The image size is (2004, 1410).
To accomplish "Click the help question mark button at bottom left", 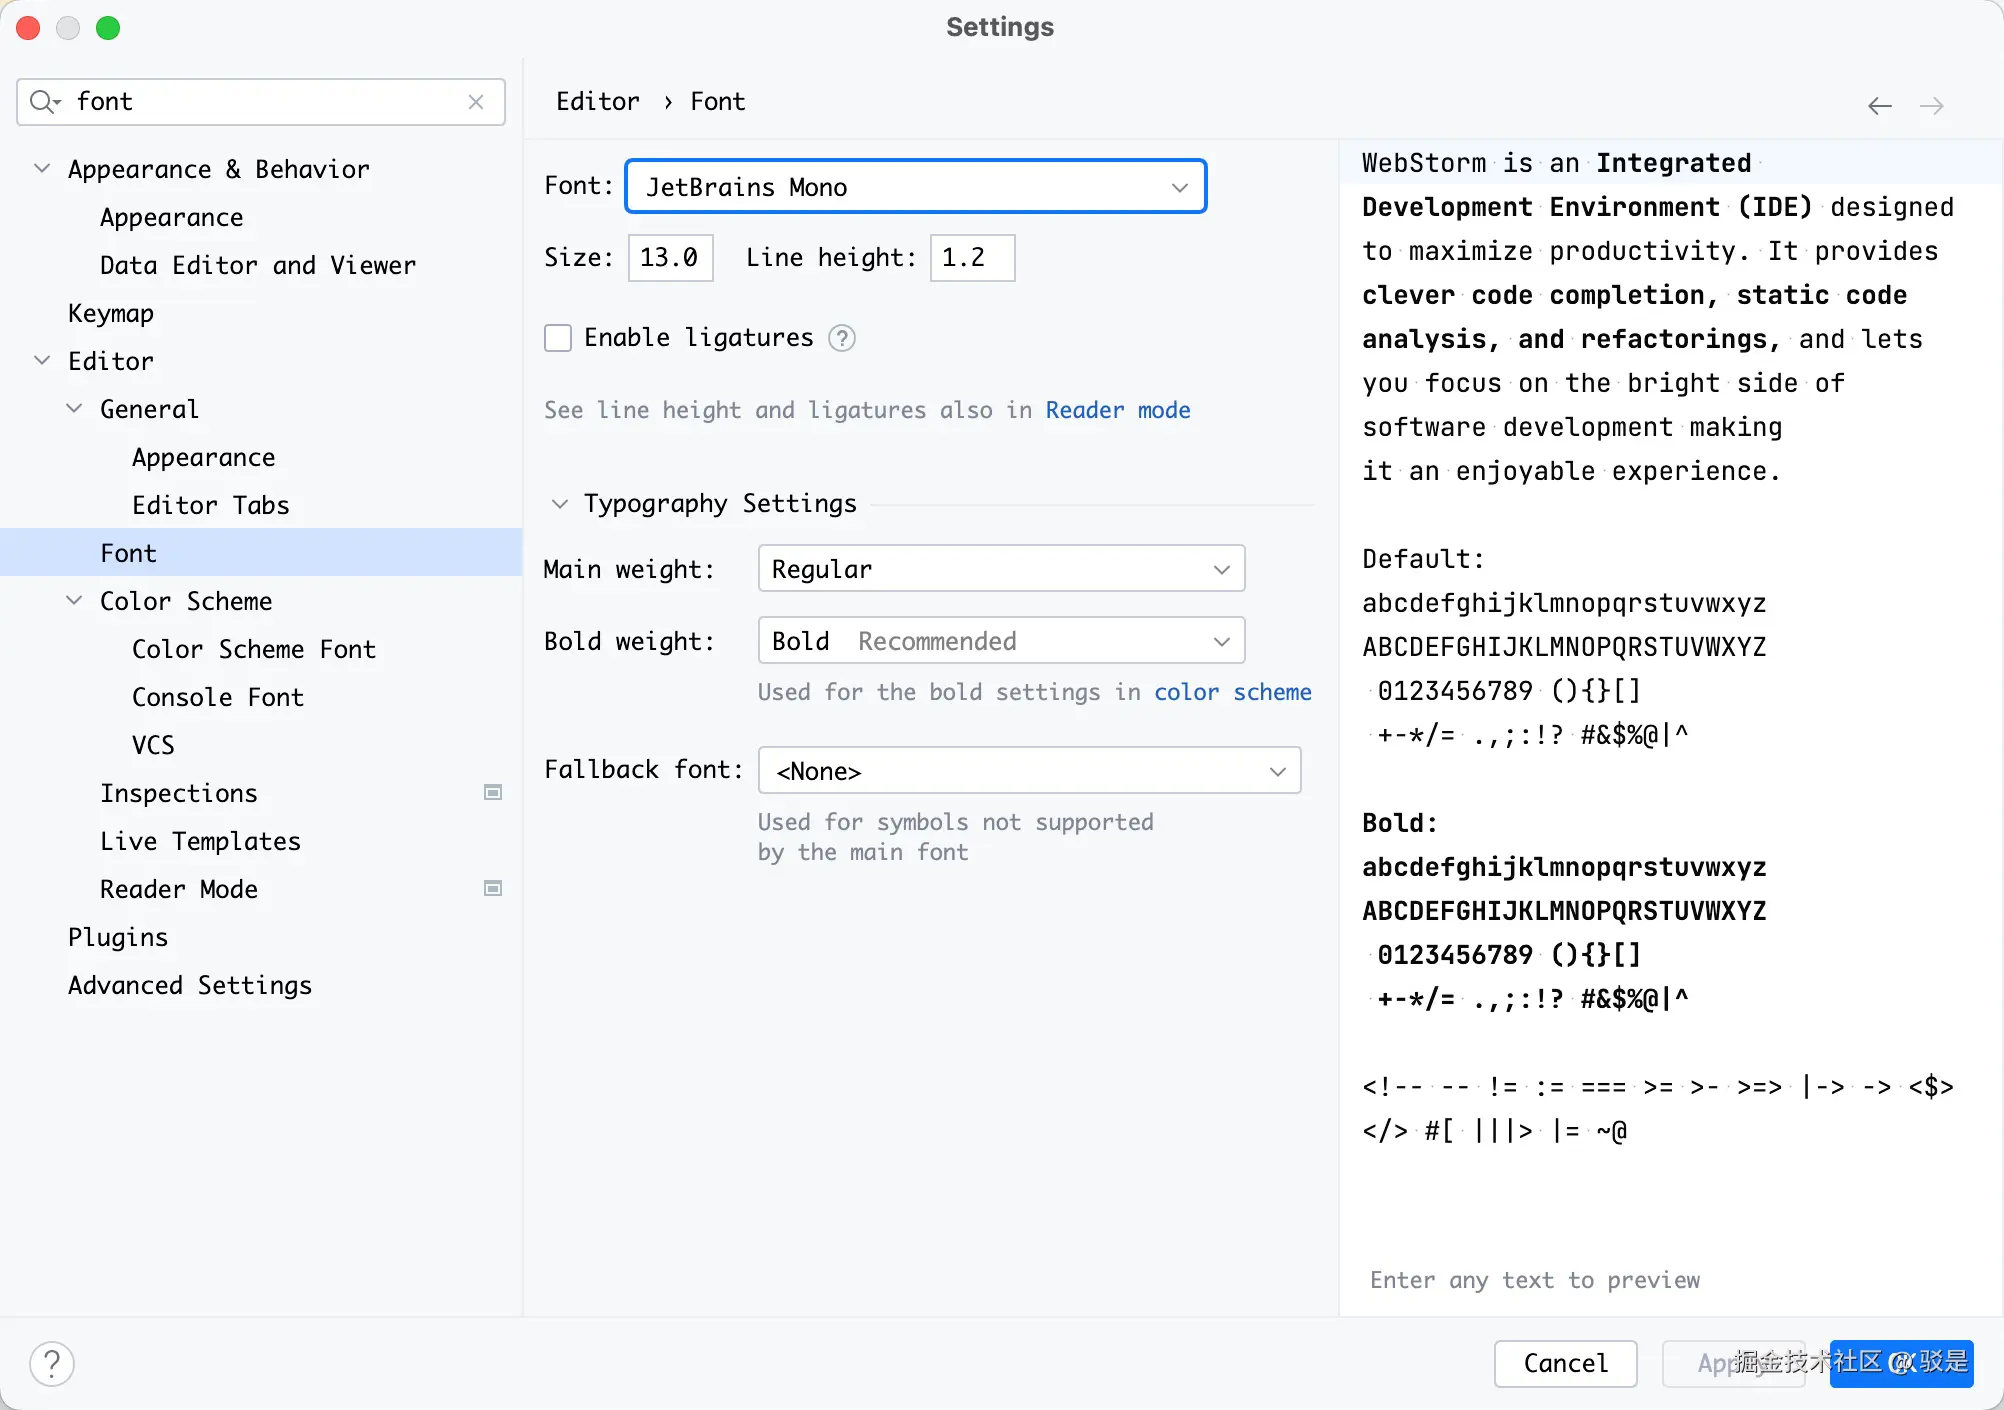I will pyautogui.click(x=52, y=1363).
